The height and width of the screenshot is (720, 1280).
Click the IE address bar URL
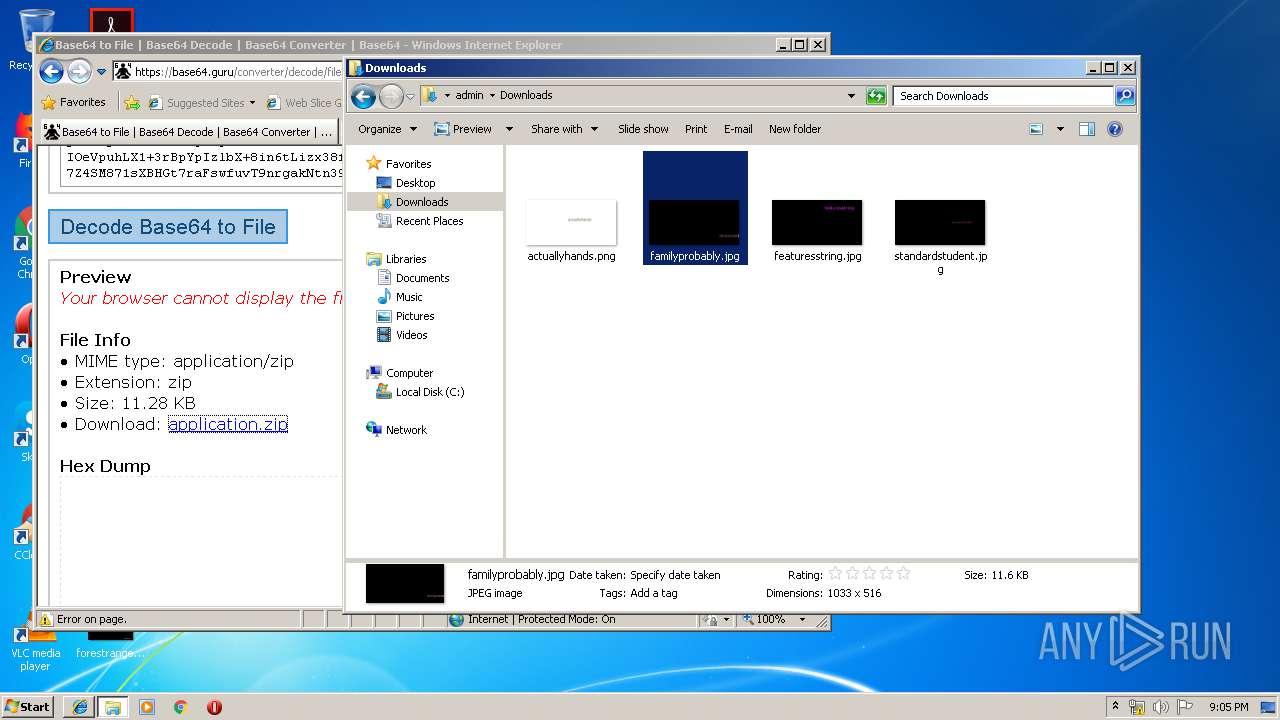coord(237,72)
